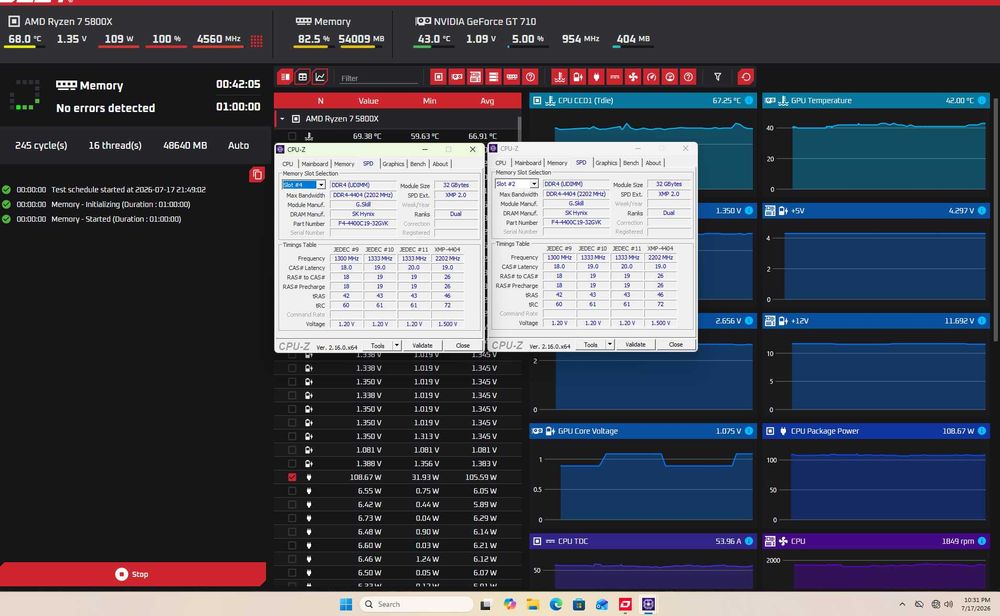This screenshot has width=1000, height=616.
Task: Stop the running memory test
Action: 133,574
